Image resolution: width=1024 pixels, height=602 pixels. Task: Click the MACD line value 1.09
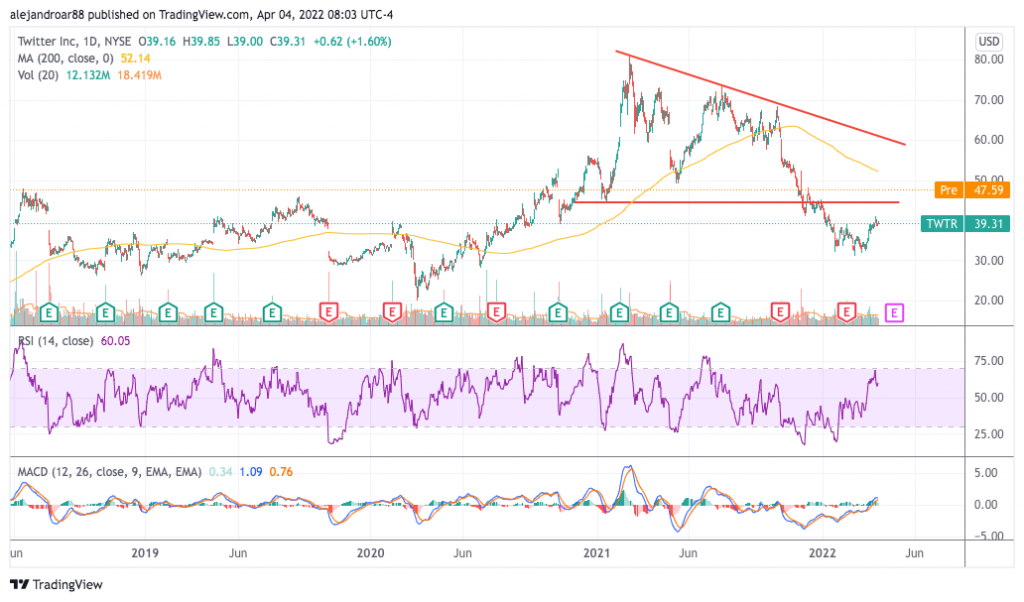click(251, 471)
